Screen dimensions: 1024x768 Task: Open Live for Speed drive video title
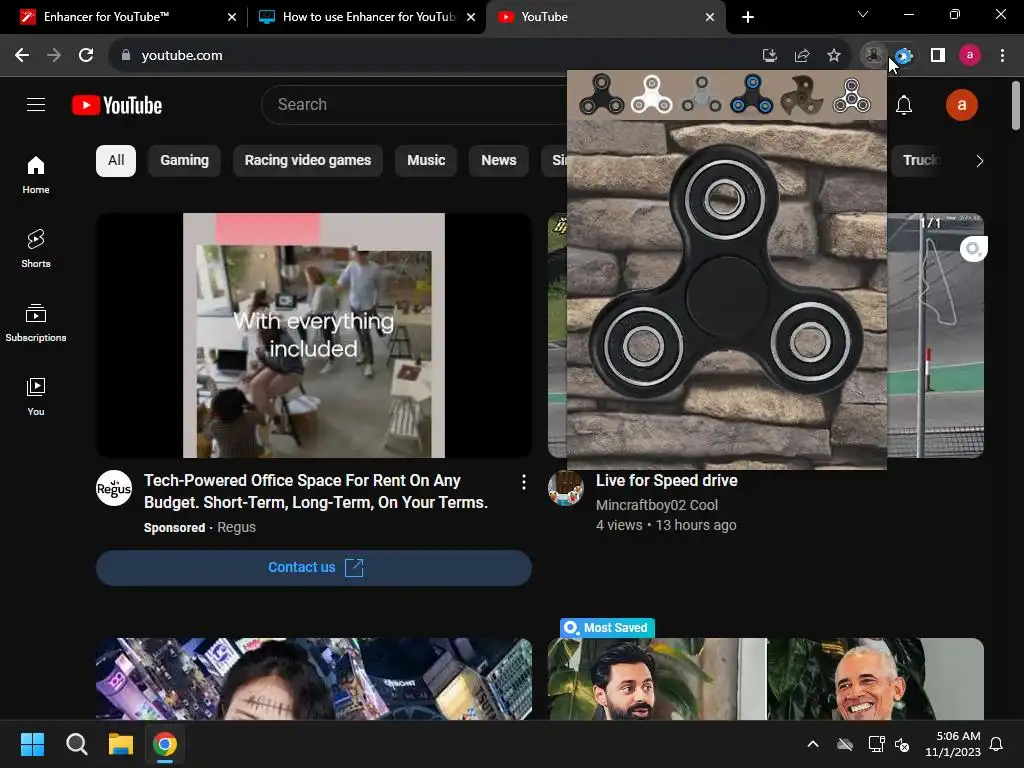[x=667, y=481]
